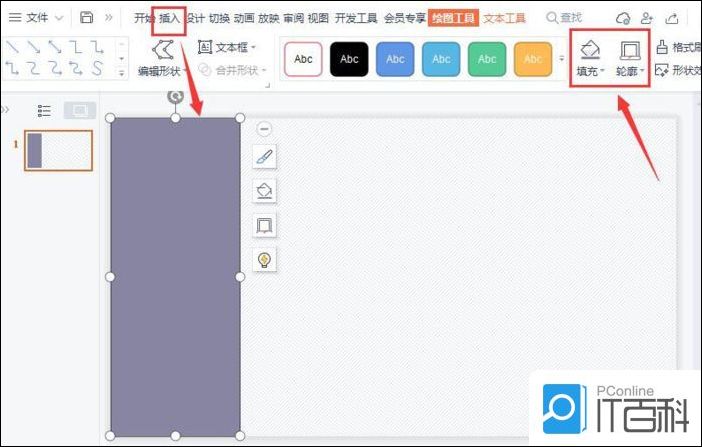The width and height of the screenshot is (702, 447).
Task: Open floating fill bucket tool
Action: pos(264,191)
